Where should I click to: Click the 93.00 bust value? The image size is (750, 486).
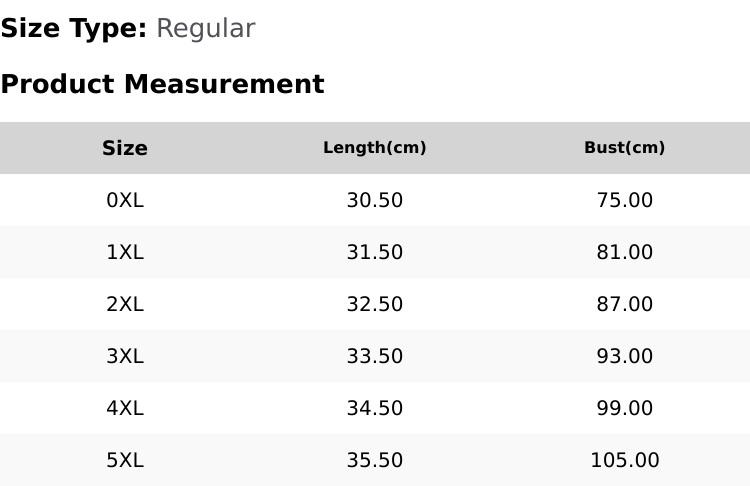point(624,356)
